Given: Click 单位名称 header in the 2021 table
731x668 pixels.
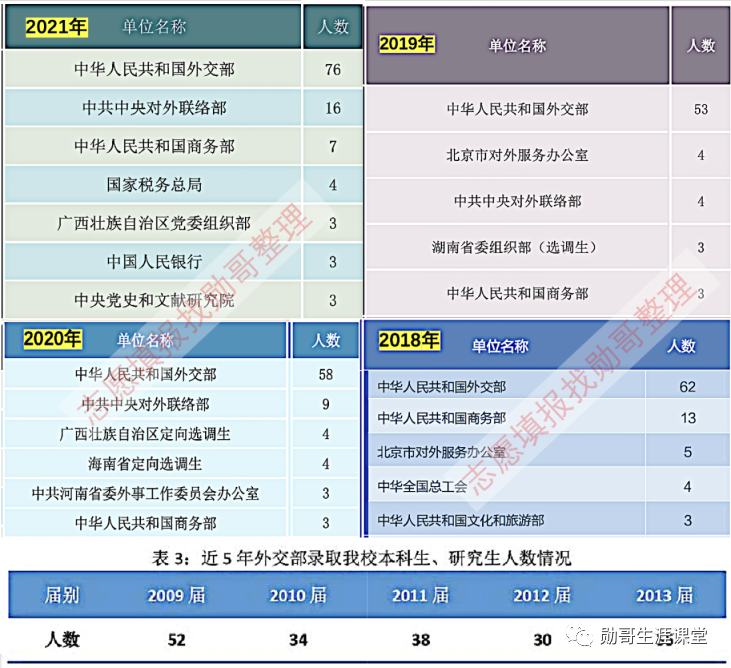Looking at the screenshot, I should click(x=154, y=27).
